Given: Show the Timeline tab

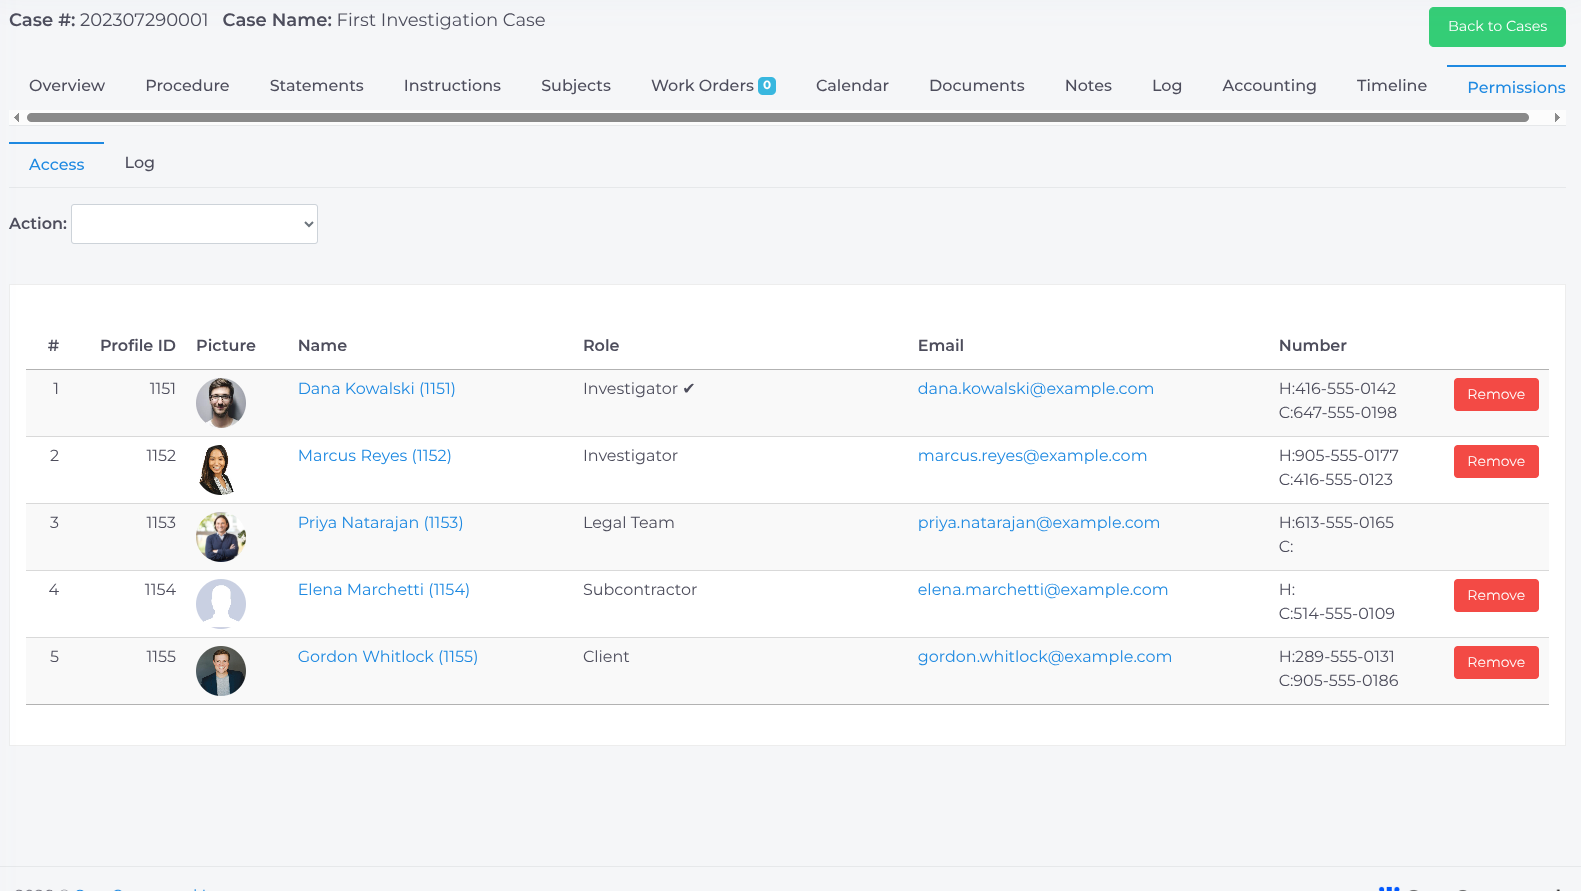Looking at the screenshot, I should [1392, 86].
